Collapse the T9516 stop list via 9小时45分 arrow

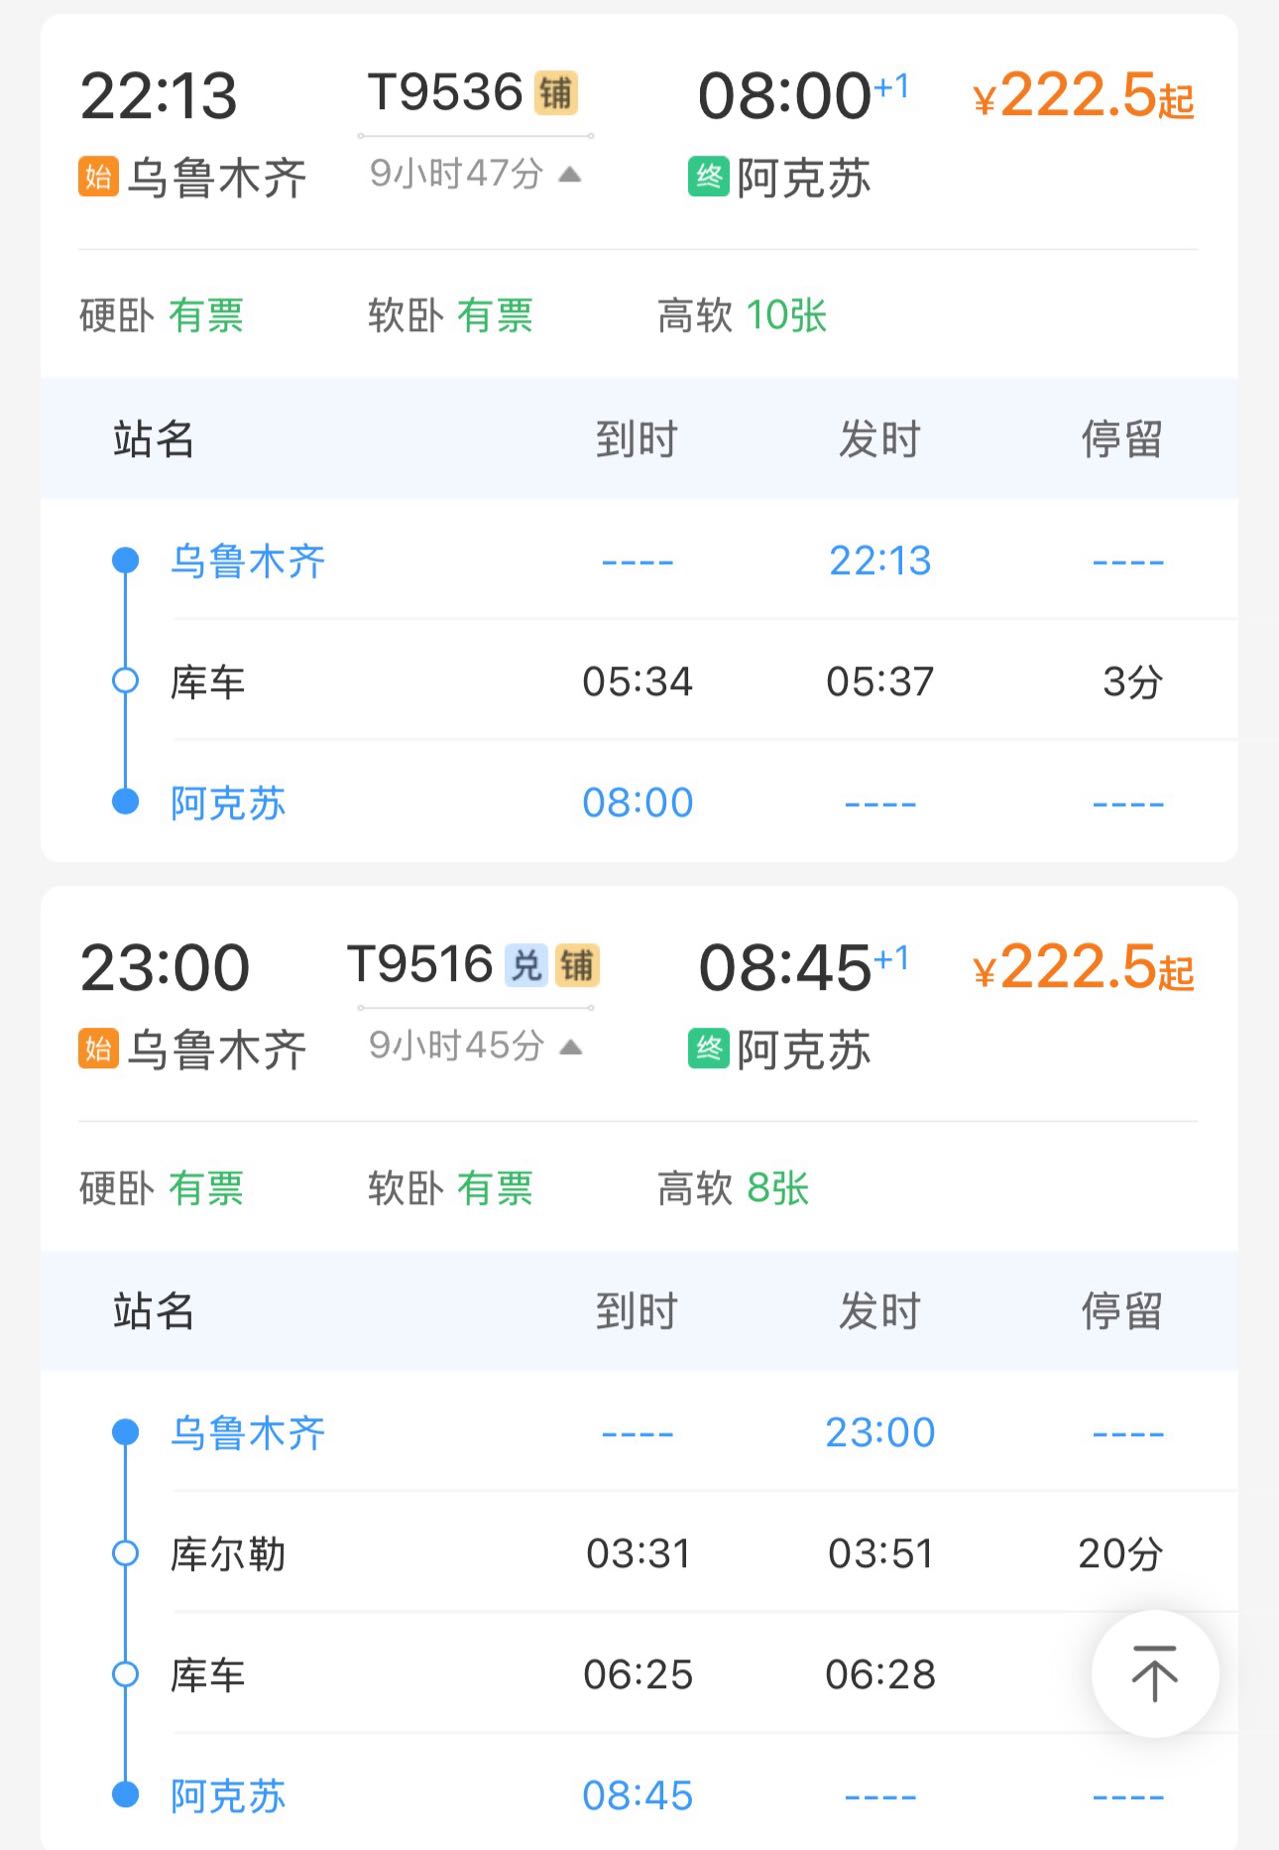571,1047
